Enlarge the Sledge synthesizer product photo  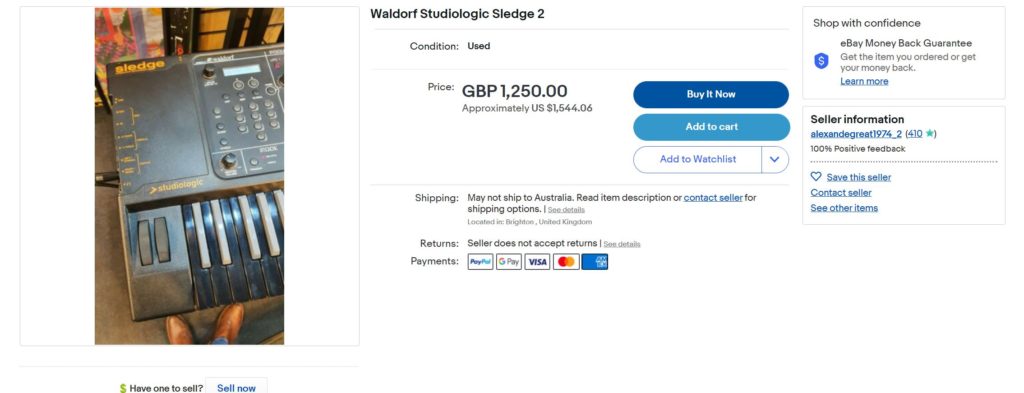pos(189,176)
